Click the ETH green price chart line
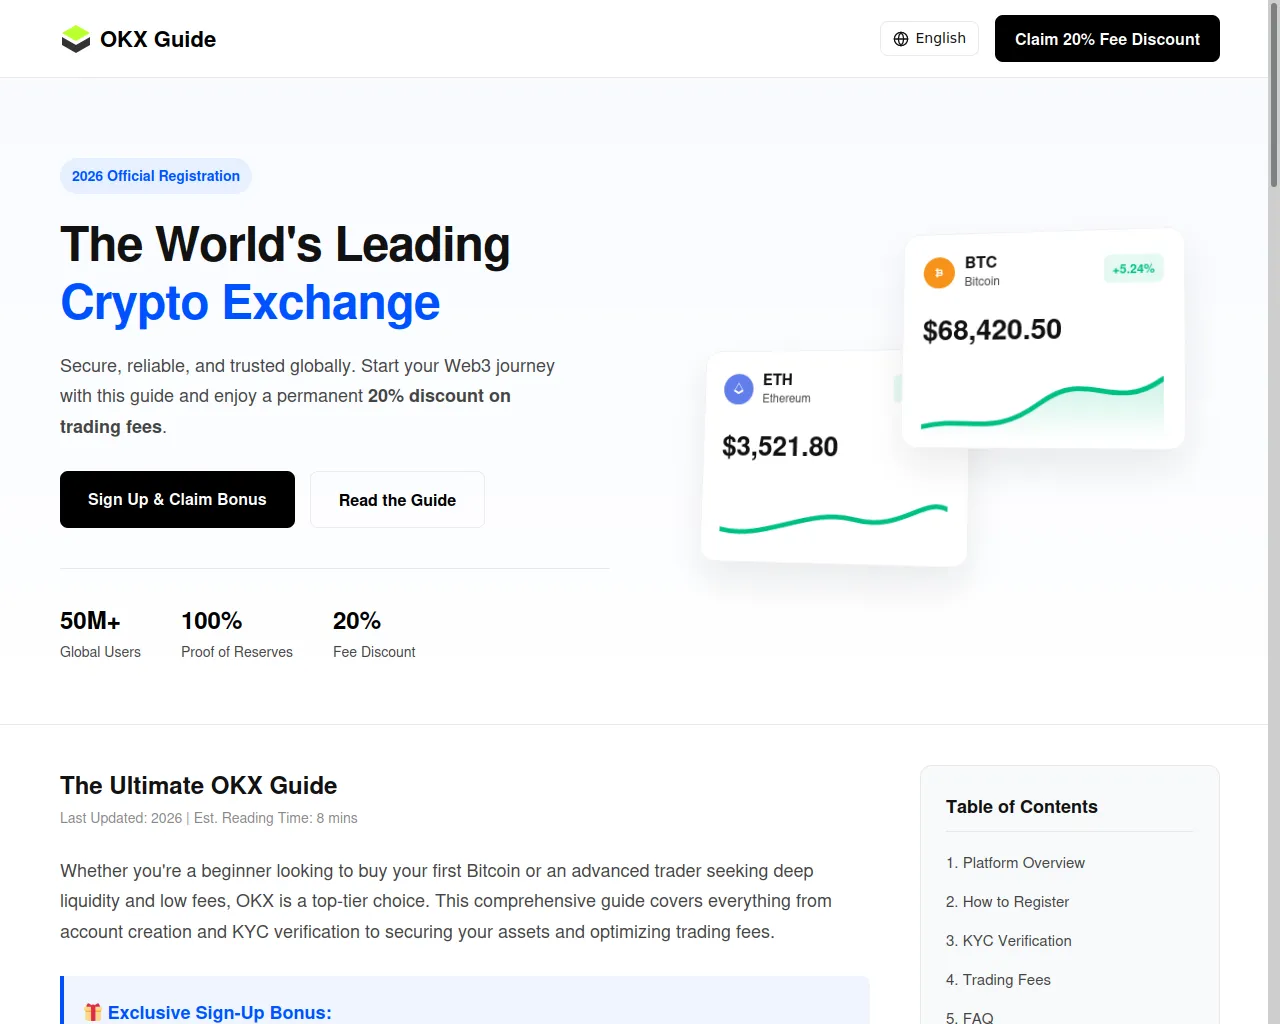1280x1024 pixels. (x=832, y=519)
